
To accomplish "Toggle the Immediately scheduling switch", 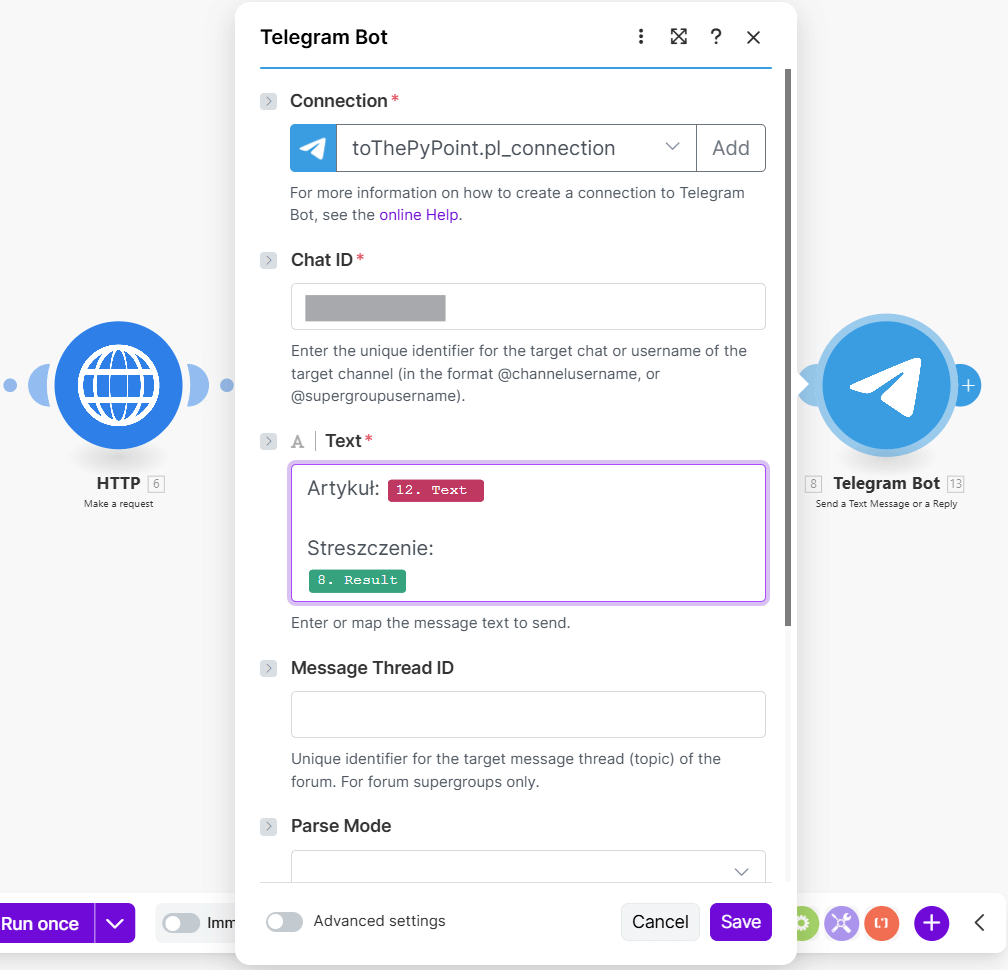I will point(181,924).
